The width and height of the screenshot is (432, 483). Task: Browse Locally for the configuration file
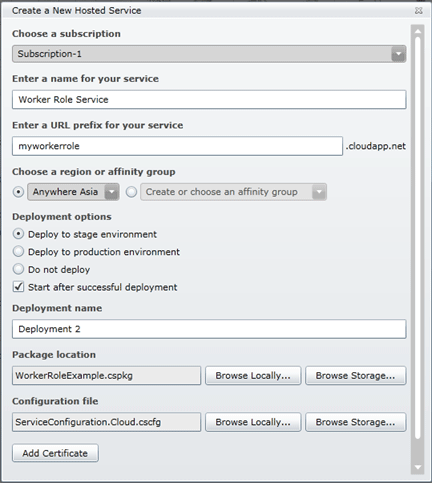pos(253,422)
